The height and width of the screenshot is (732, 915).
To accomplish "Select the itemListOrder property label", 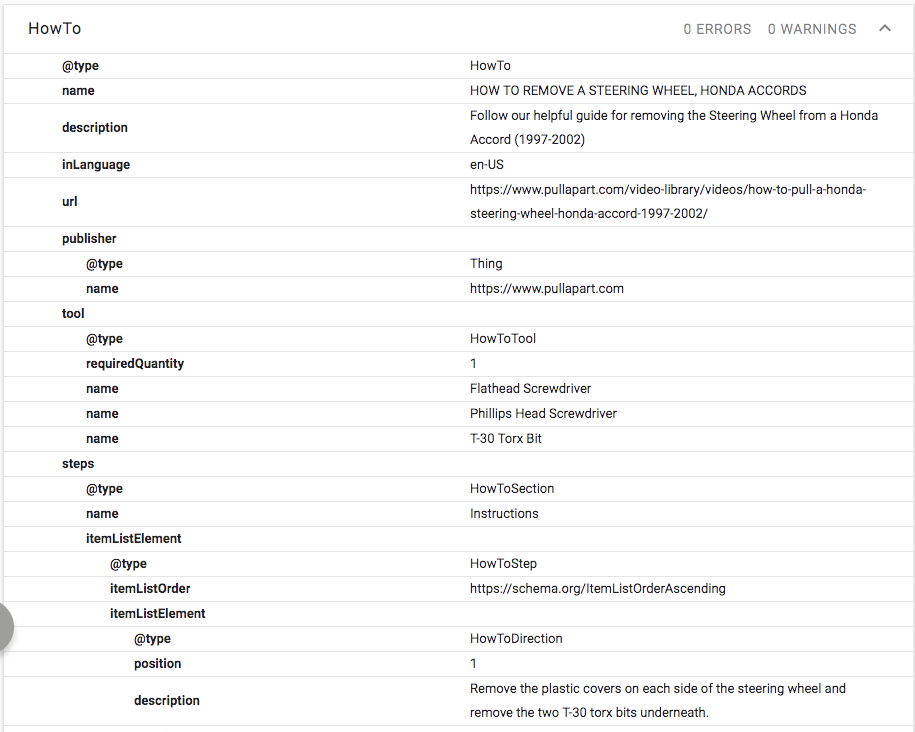I will click(150, 589).
